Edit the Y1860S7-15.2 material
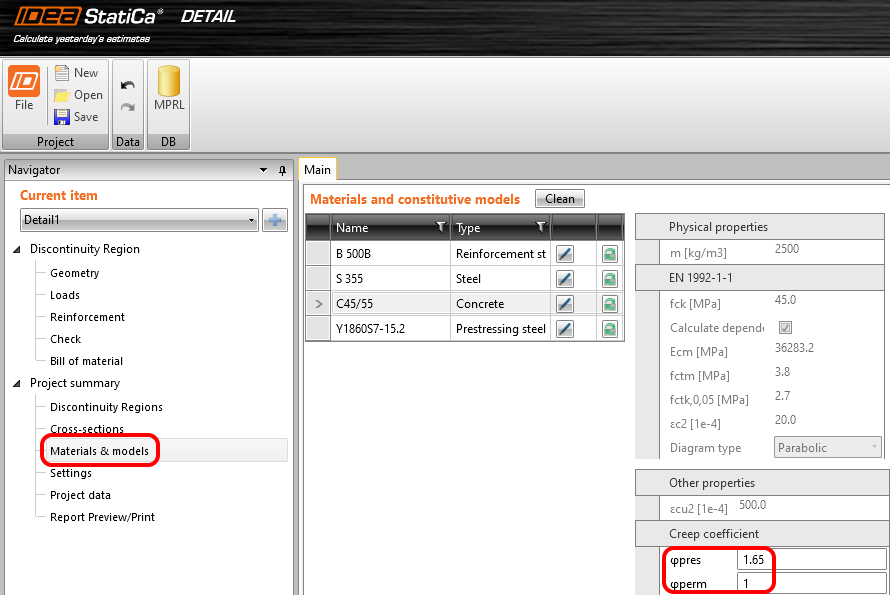Viewport: 890px width, 595px height. pyautogui.click(x=565, y=329)
